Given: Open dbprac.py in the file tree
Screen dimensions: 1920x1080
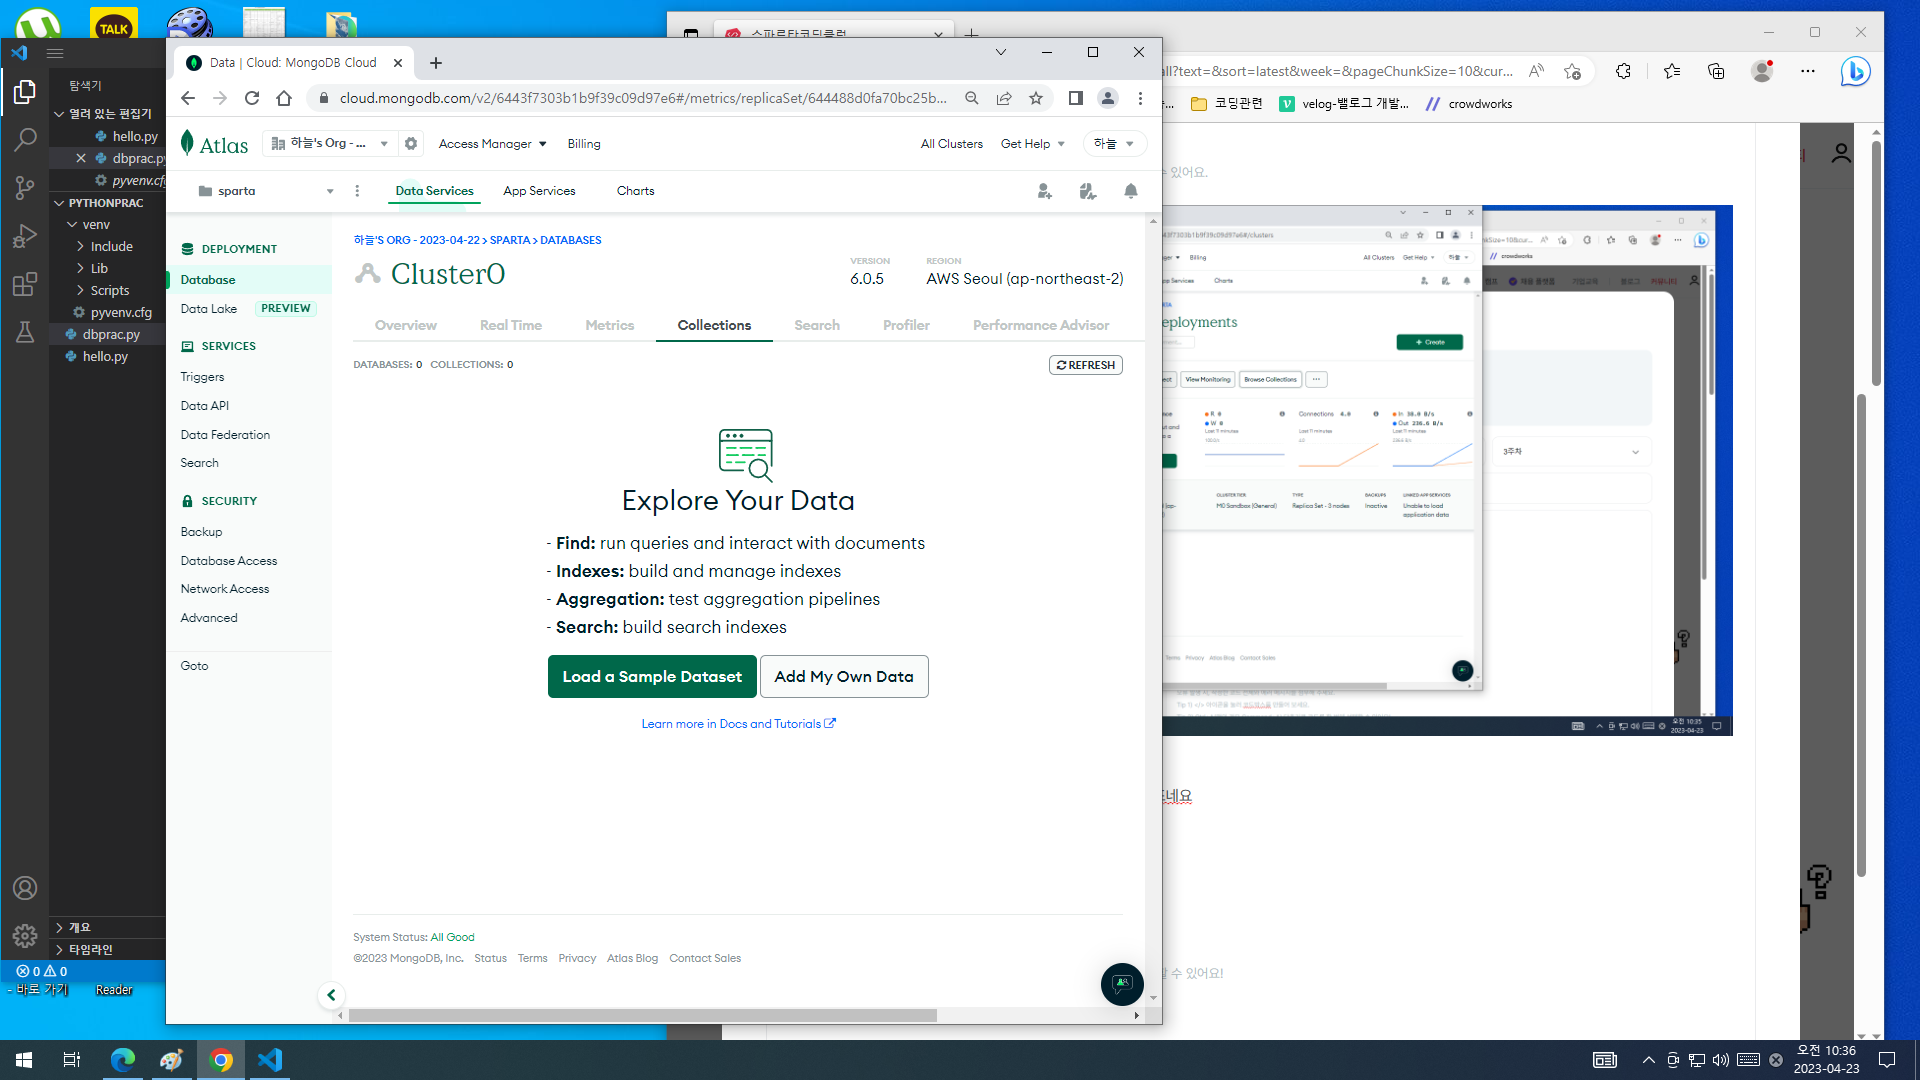Looking at the screenshot, I should (x=111, y=335).
